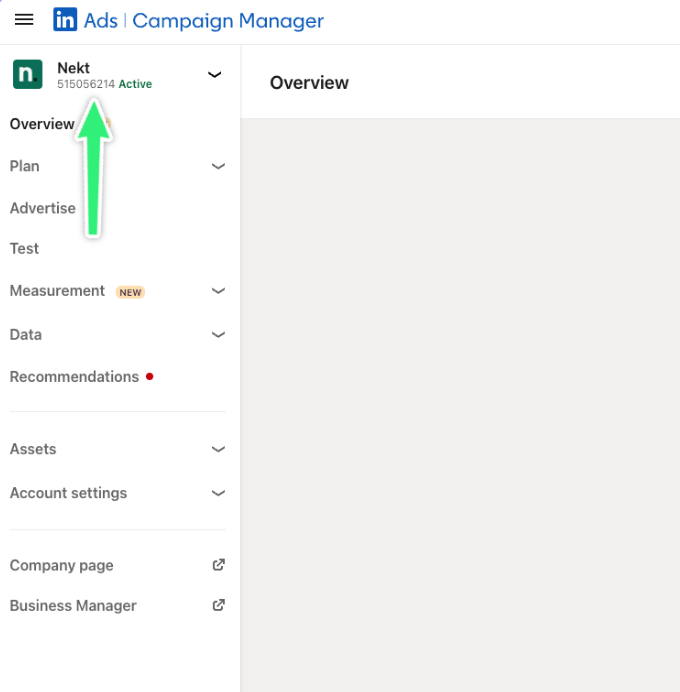Image resolution: width=680 pixels, height=692 pixels.
Task: Click the NEW badge beside Measurement
Action: pos(130,292)
